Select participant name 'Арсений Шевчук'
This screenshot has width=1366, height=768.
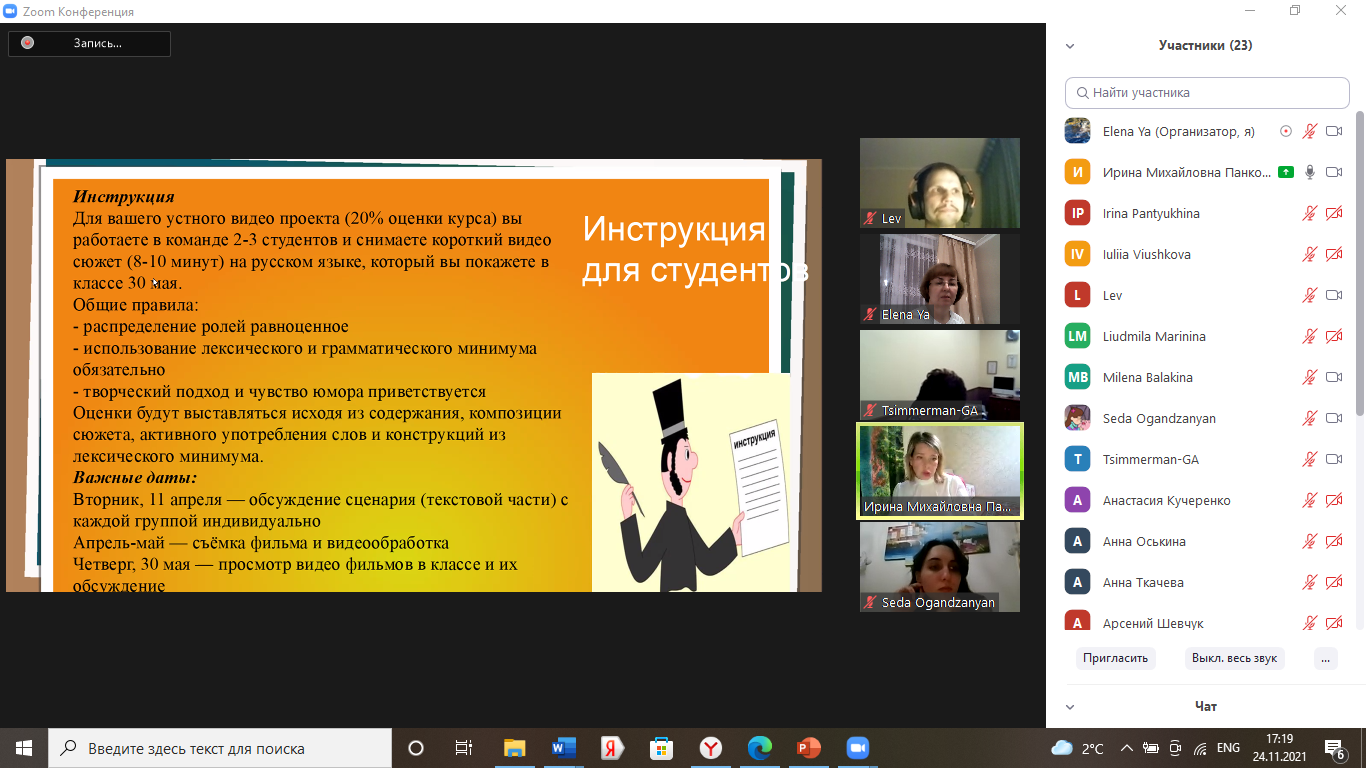1153,624
